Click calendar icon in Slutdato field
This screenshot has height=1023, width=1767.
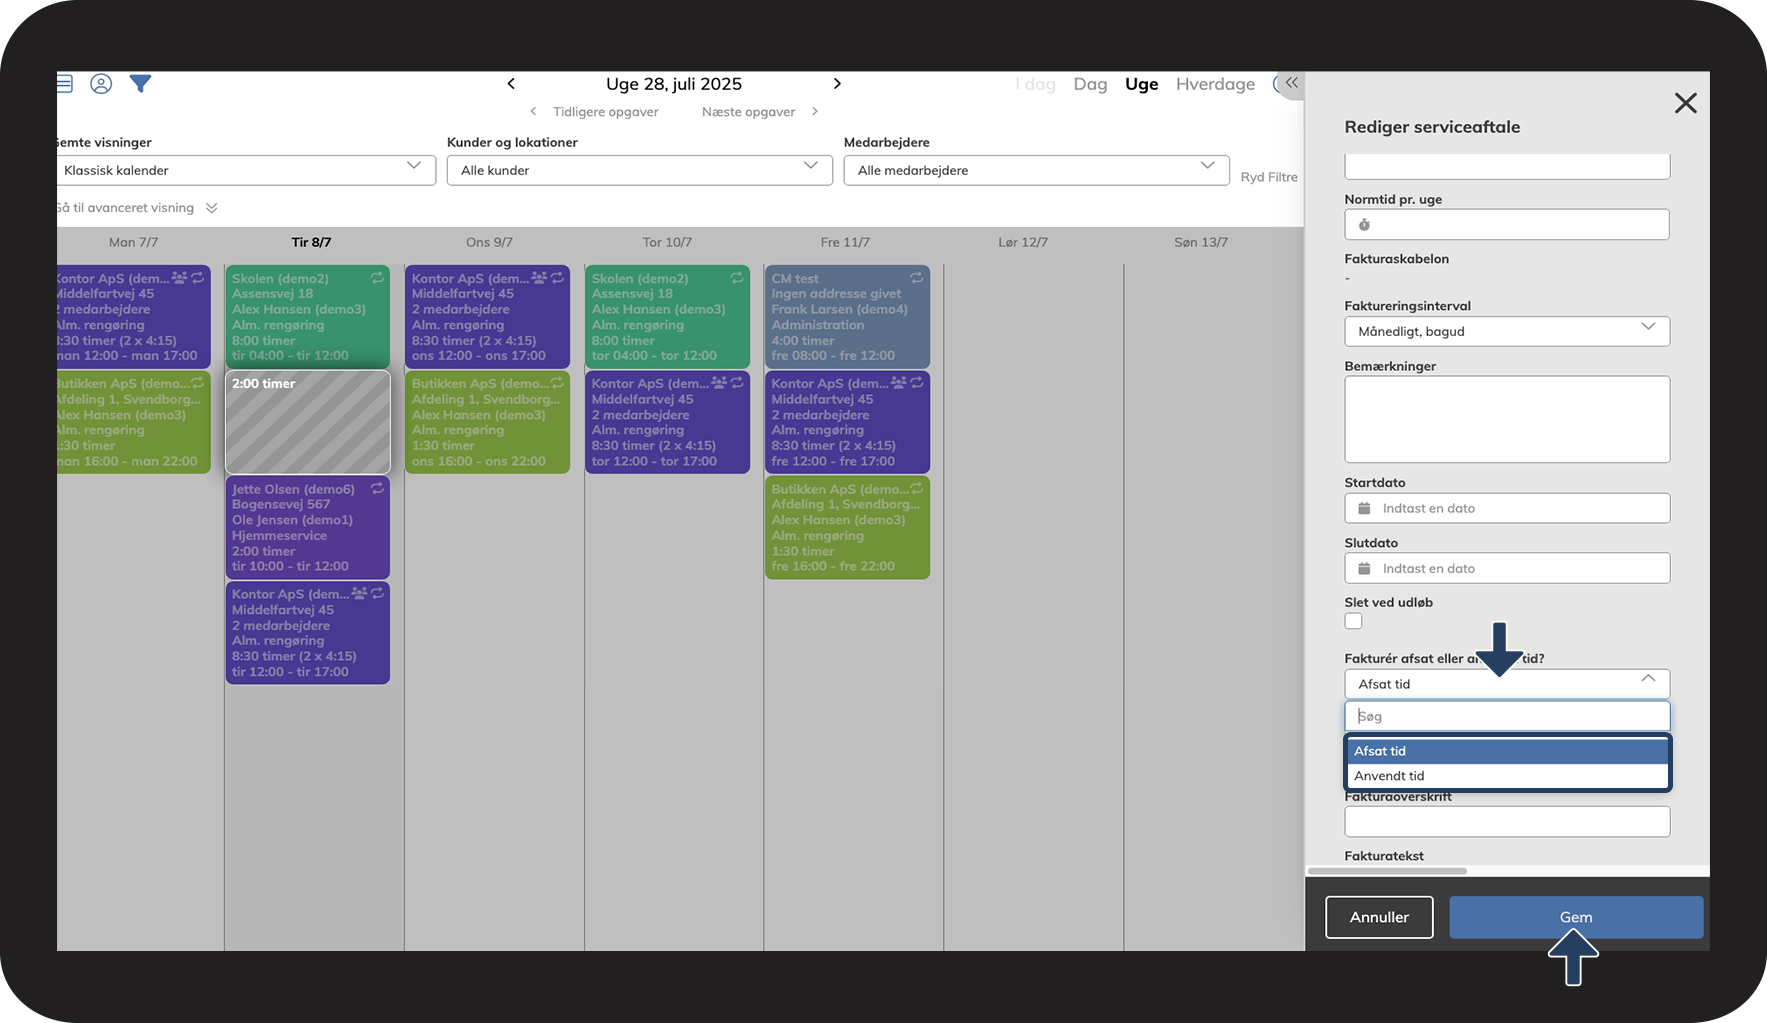coord(1364,568)
